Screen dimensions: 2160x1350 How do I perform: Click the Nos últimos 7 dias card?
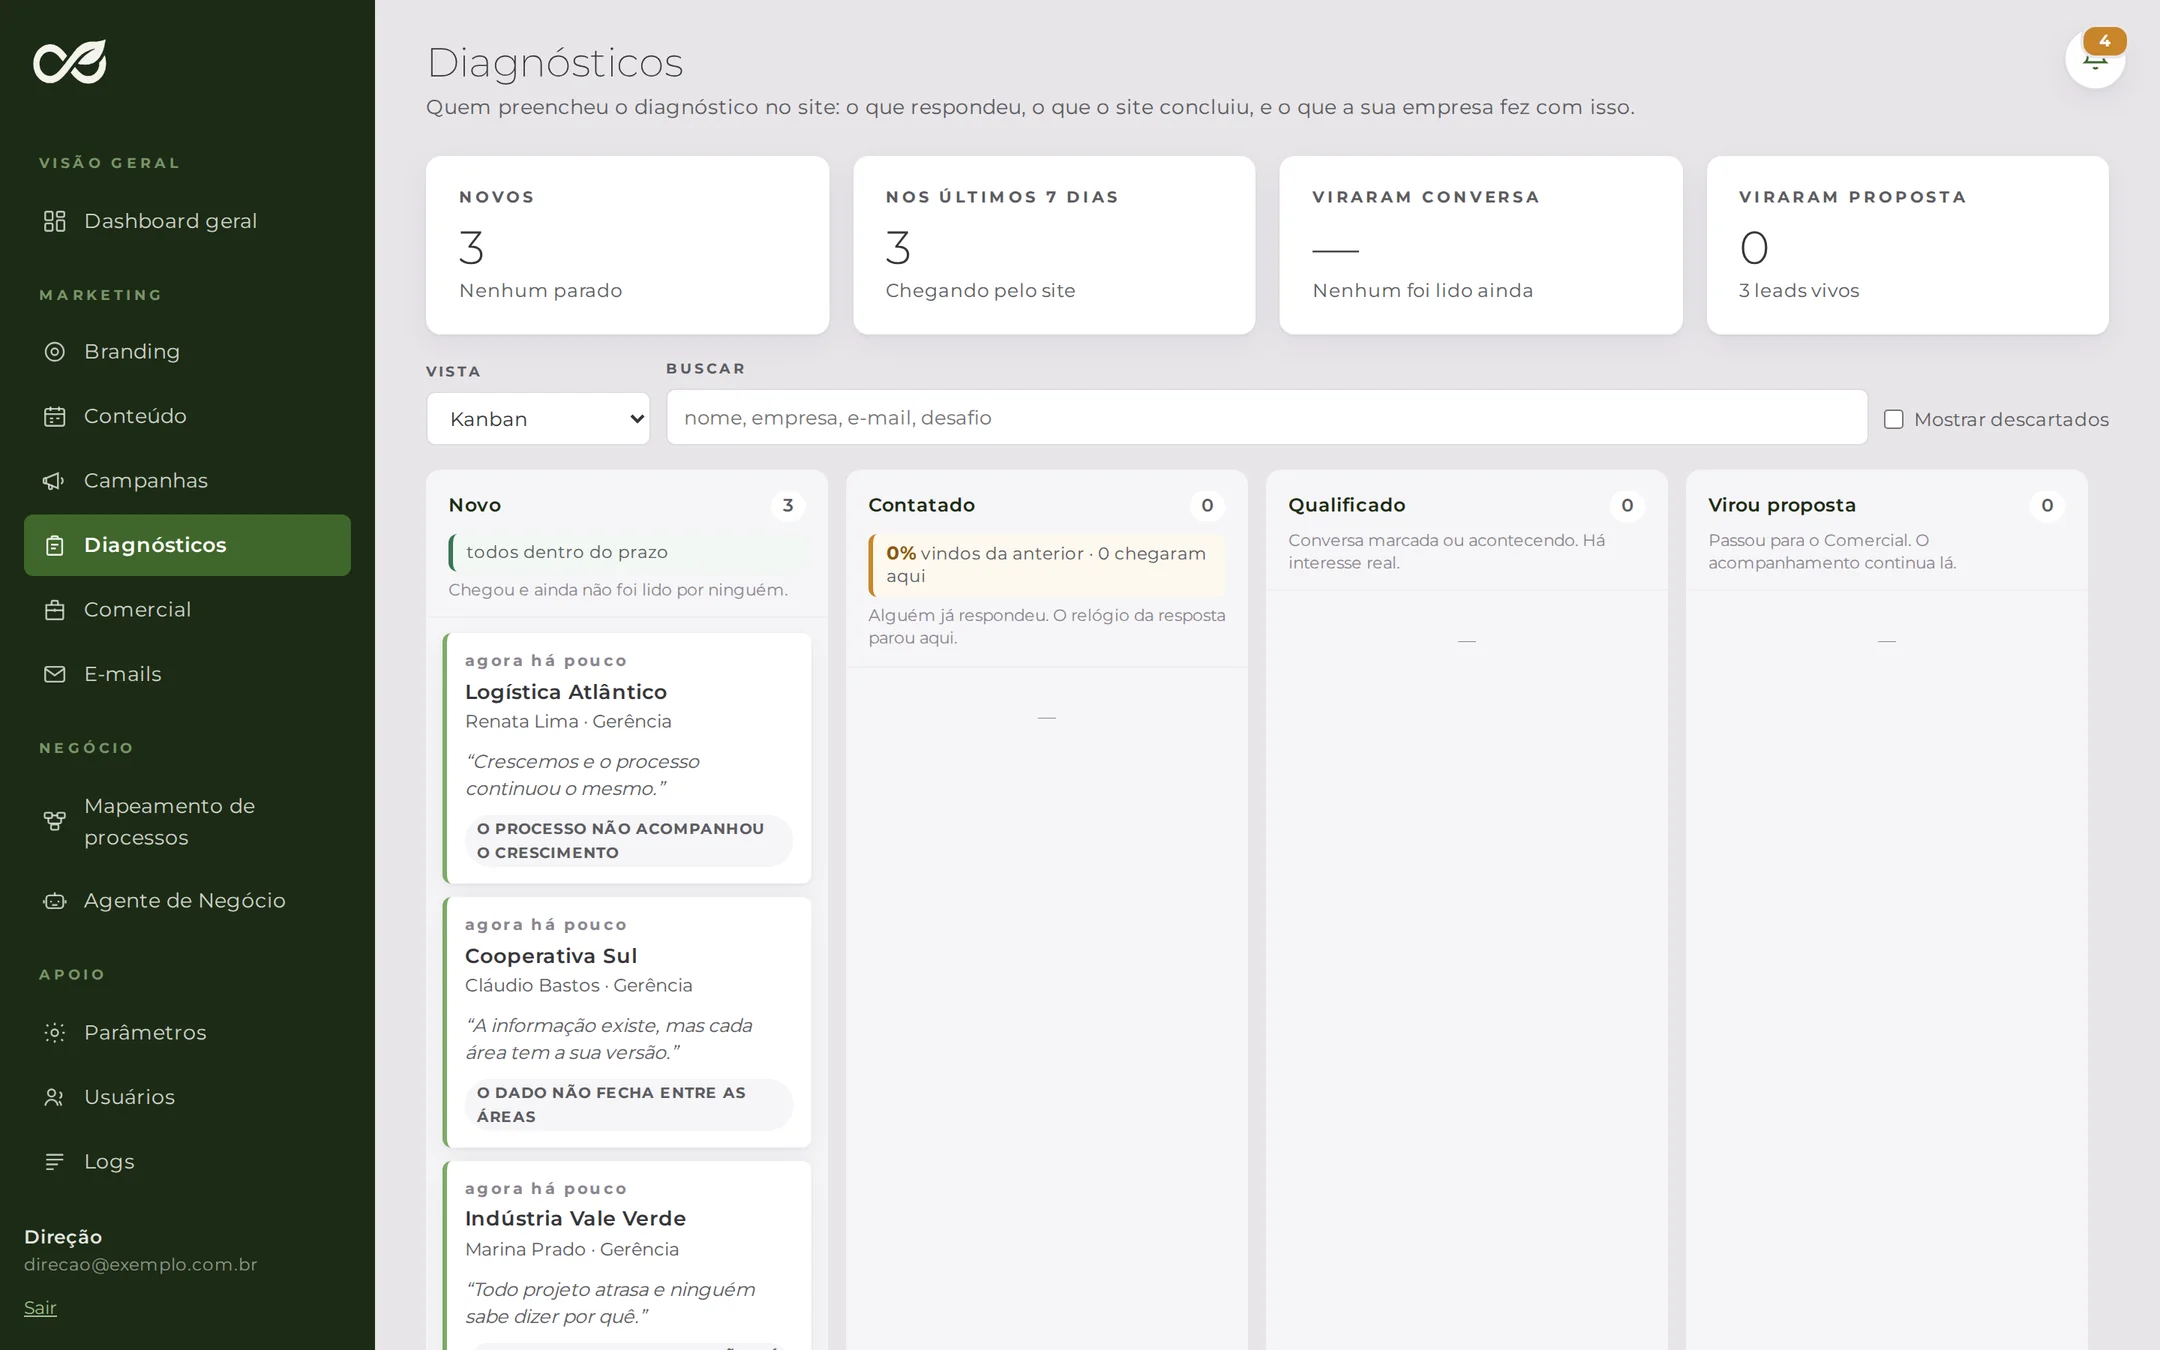pos(1054,245)
